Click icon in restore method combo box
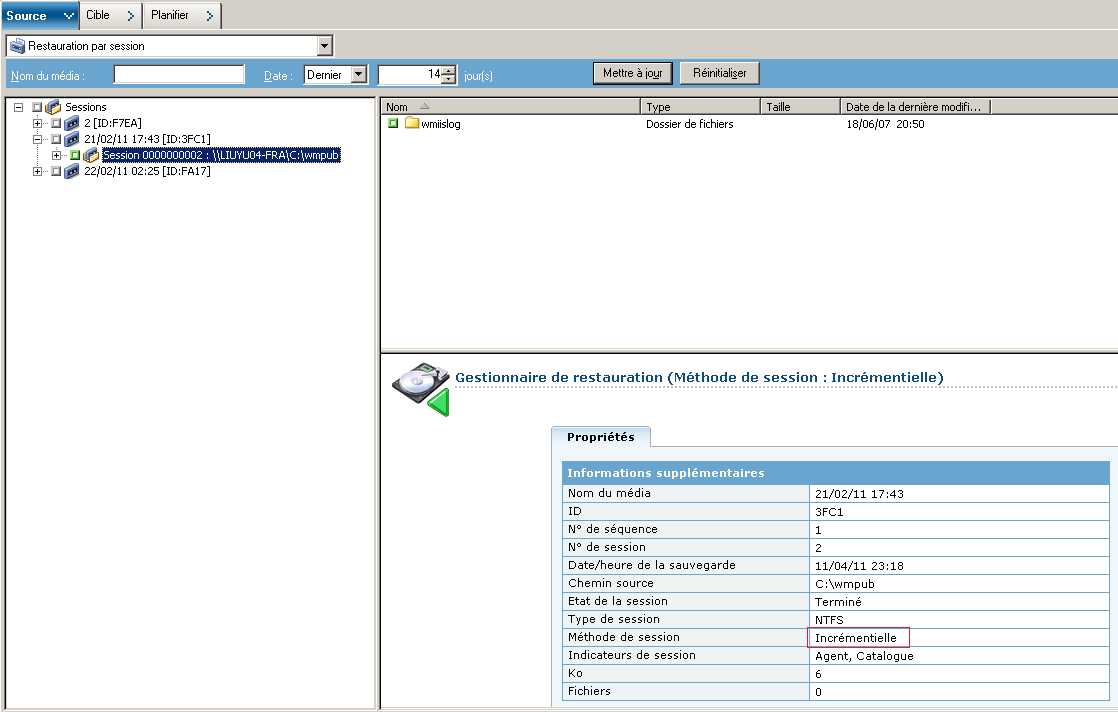 17,46
